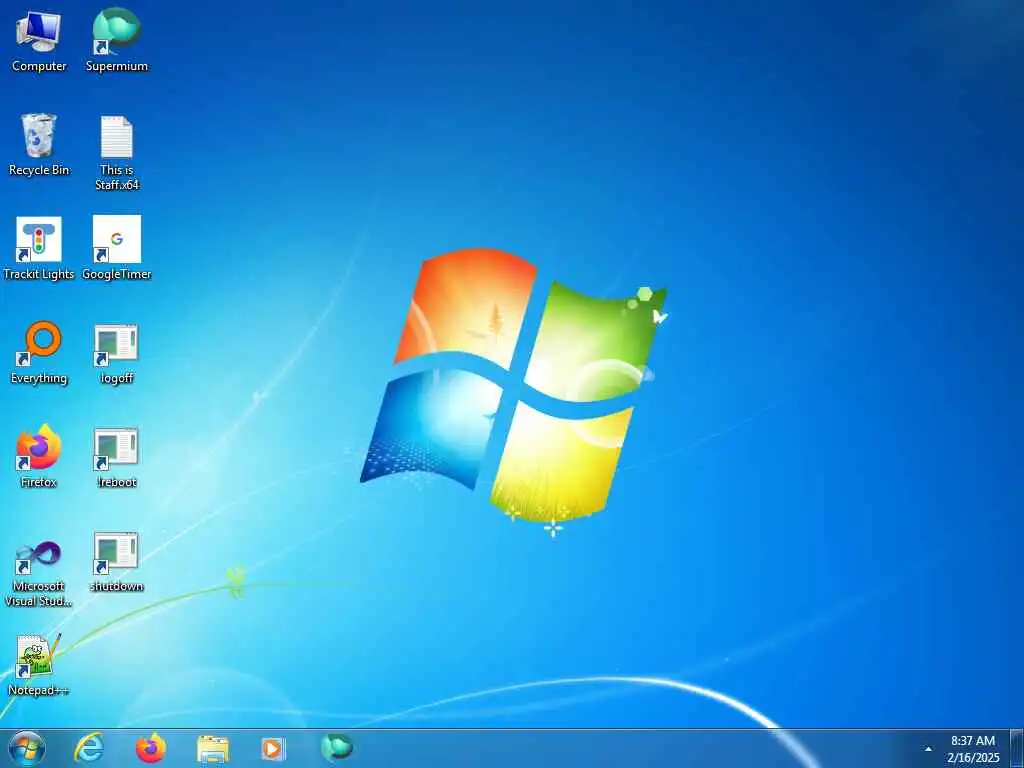1024x768 pixels.
Task: Open the clock showing 8:37 AM
Action: 973,749
